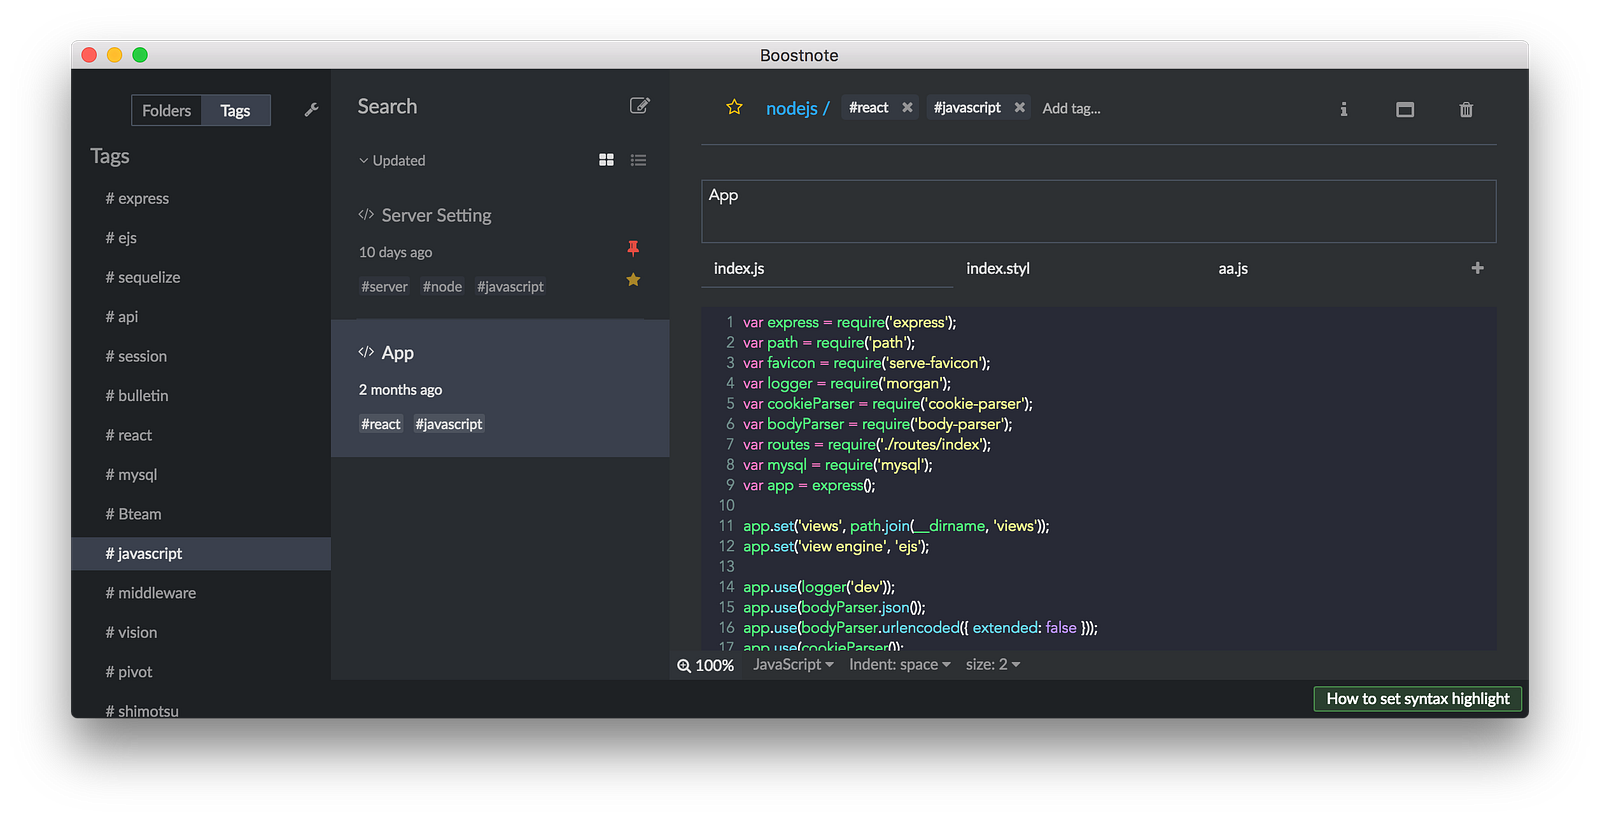Unstar the Server Setting note
This screenshot has height=820, width=1600.
coord(633,280)
